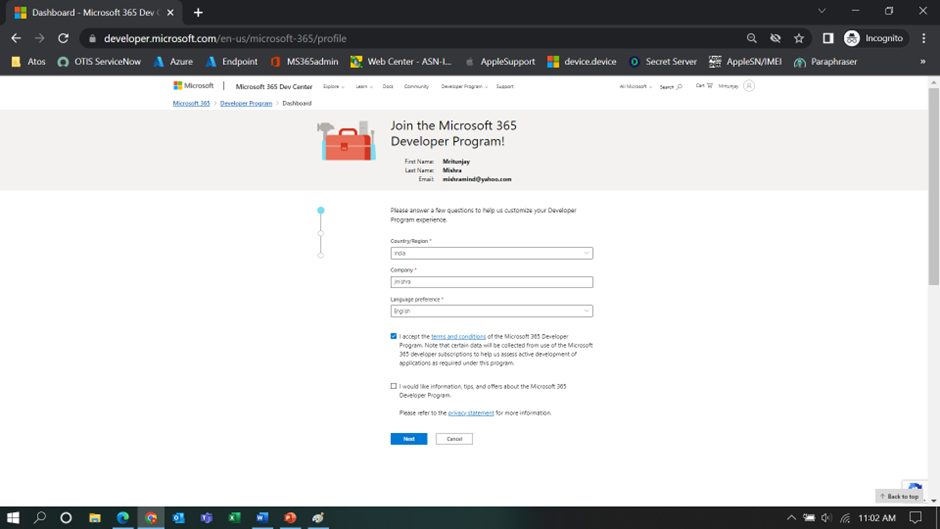Open PowerPoint from the taskbar
The height and width of the screenshot is (529, 940).
tap(290, 518)
